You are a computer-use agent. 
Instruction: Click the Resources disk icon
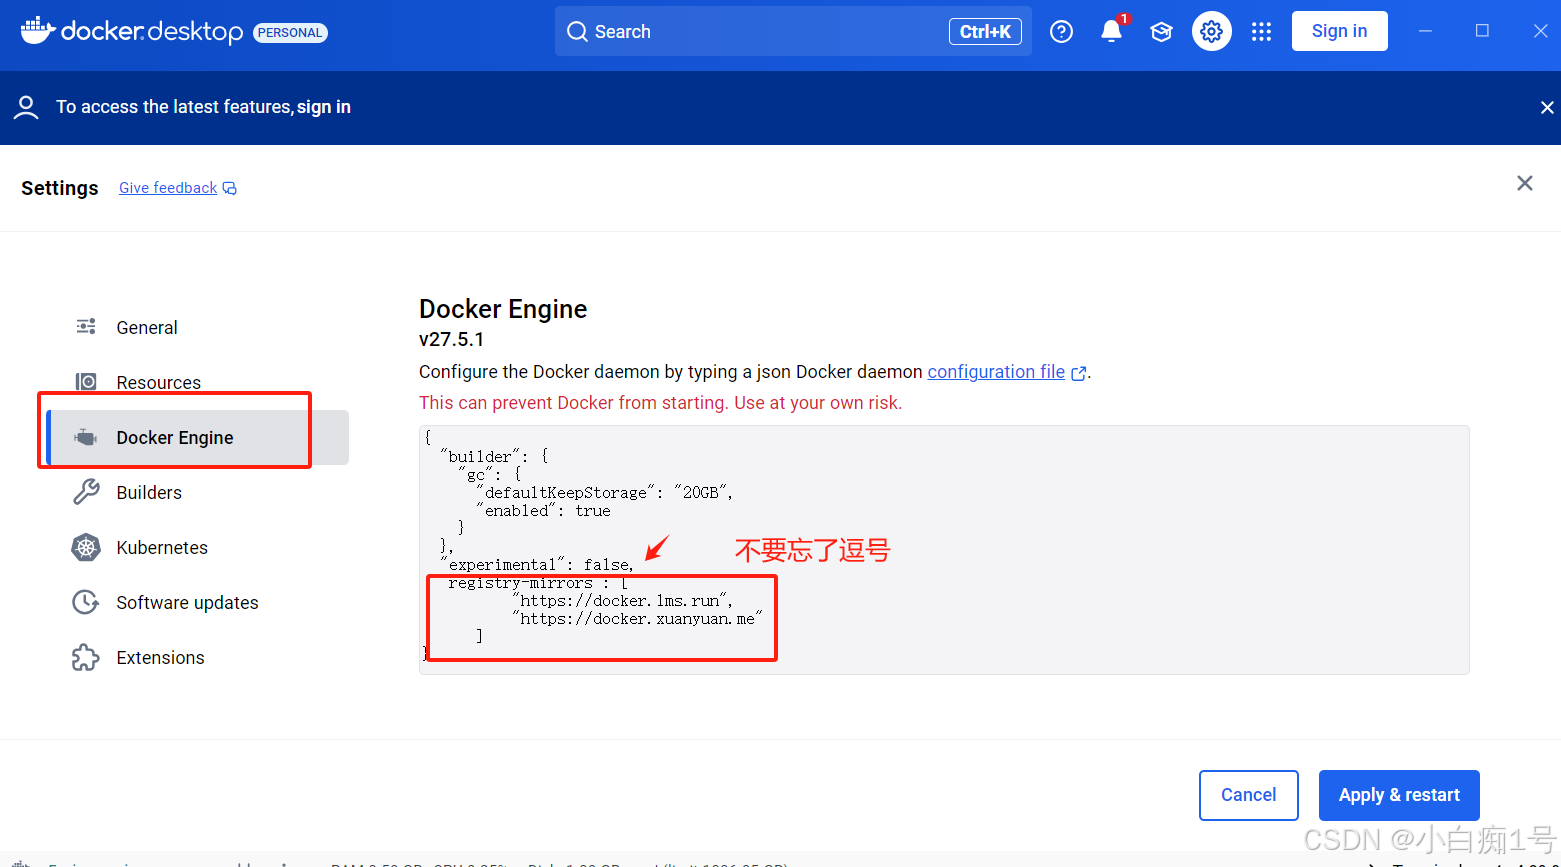86,382
